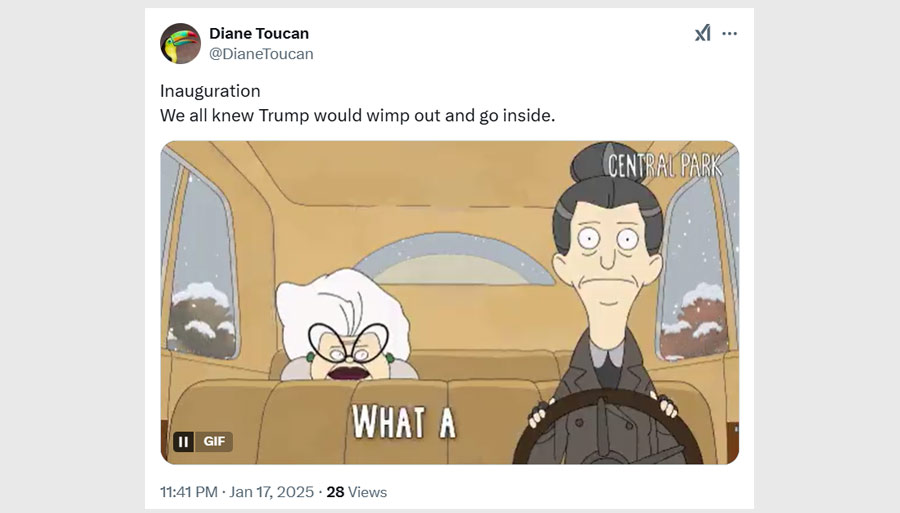Open the Diane Toucan display name link
Viewport: 900px width, 513px height.
pos(259,33)
